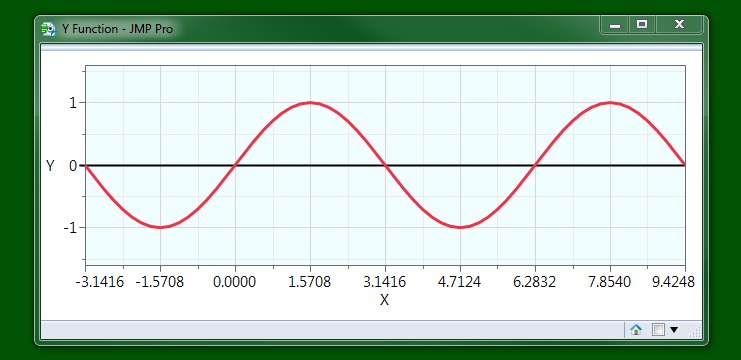The width and height of the screenshot is (741, 360).
Task: Click the 7.8540 x-axis tick label
Action: coord(609,283)
